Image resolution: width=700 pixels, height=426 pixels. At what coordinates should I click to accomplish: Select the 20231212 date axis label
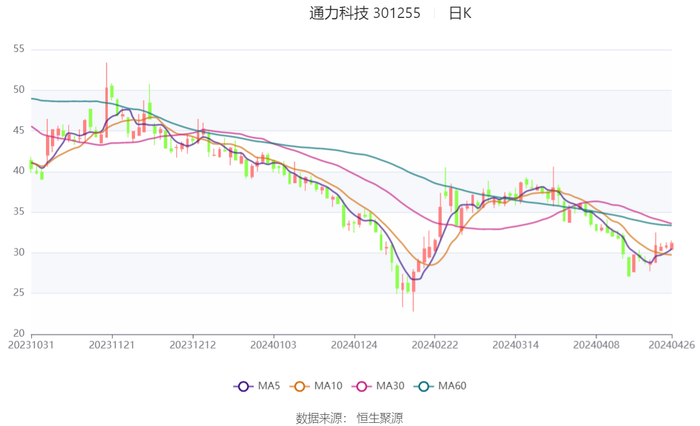click(x=192, y=344)
